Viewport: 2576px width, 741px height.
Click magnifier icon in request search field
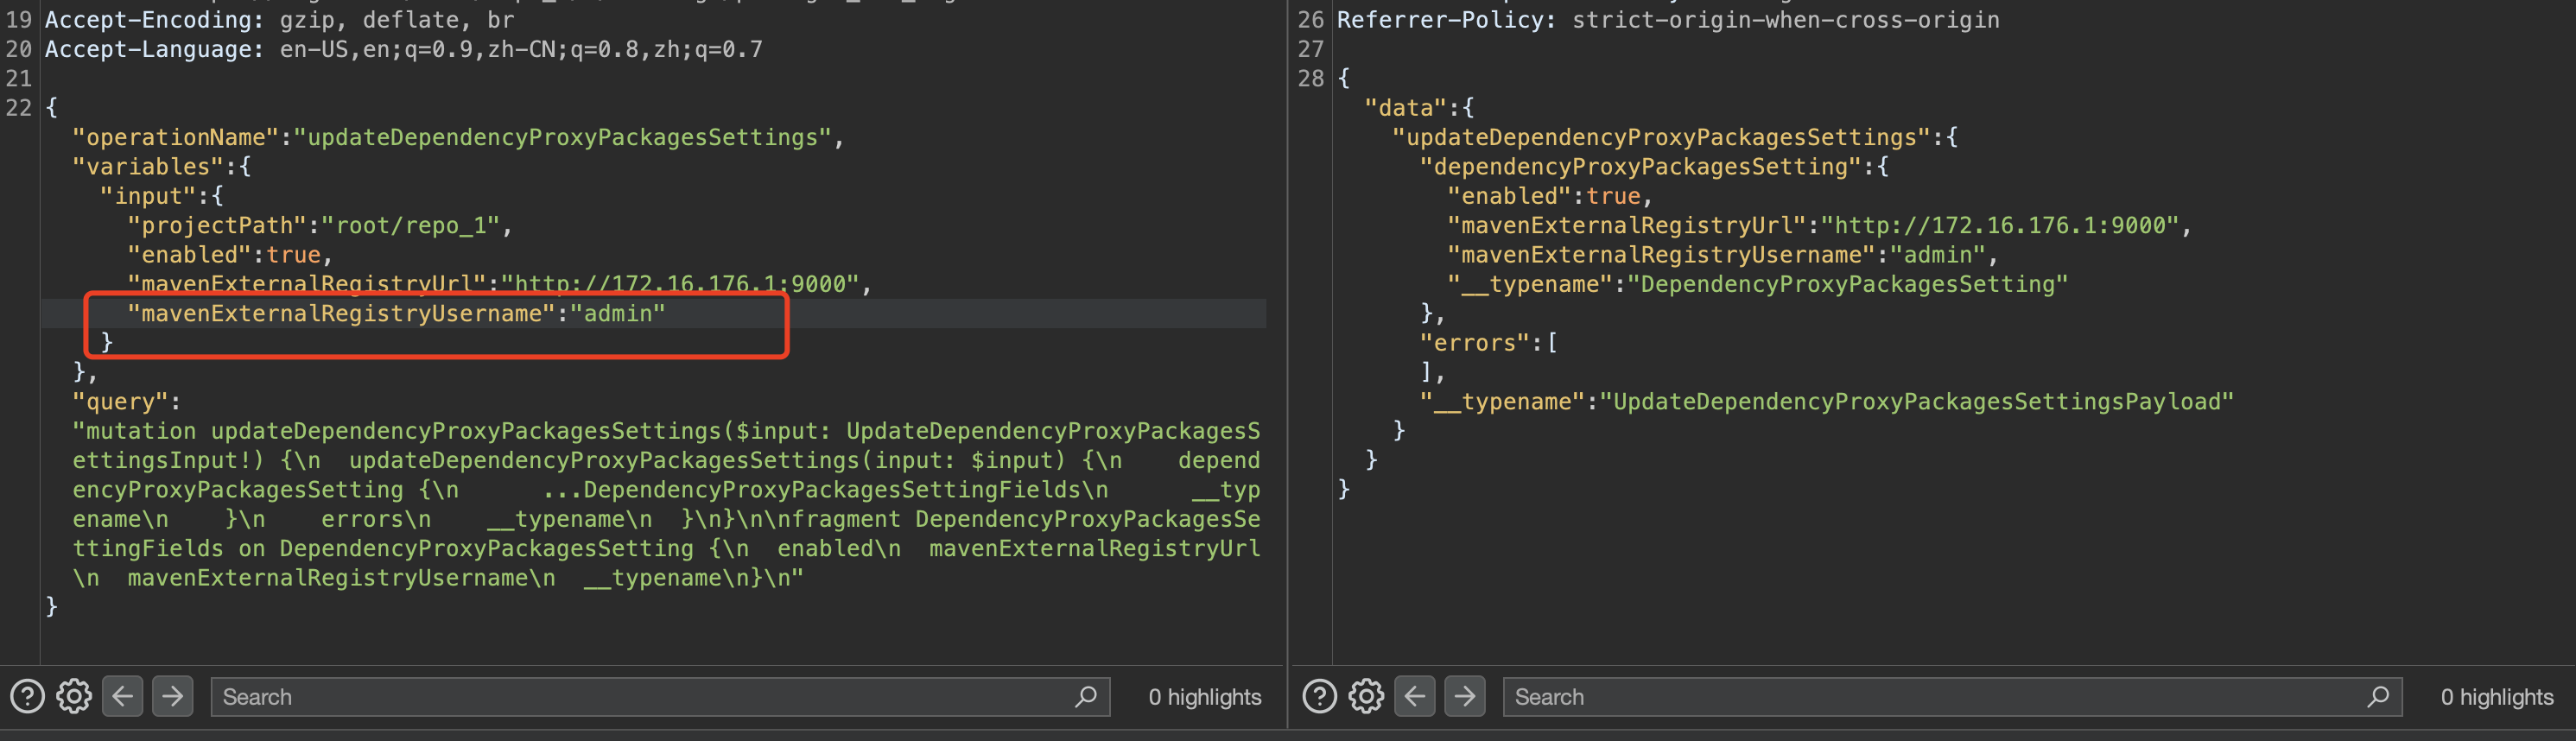(1086, 696)
